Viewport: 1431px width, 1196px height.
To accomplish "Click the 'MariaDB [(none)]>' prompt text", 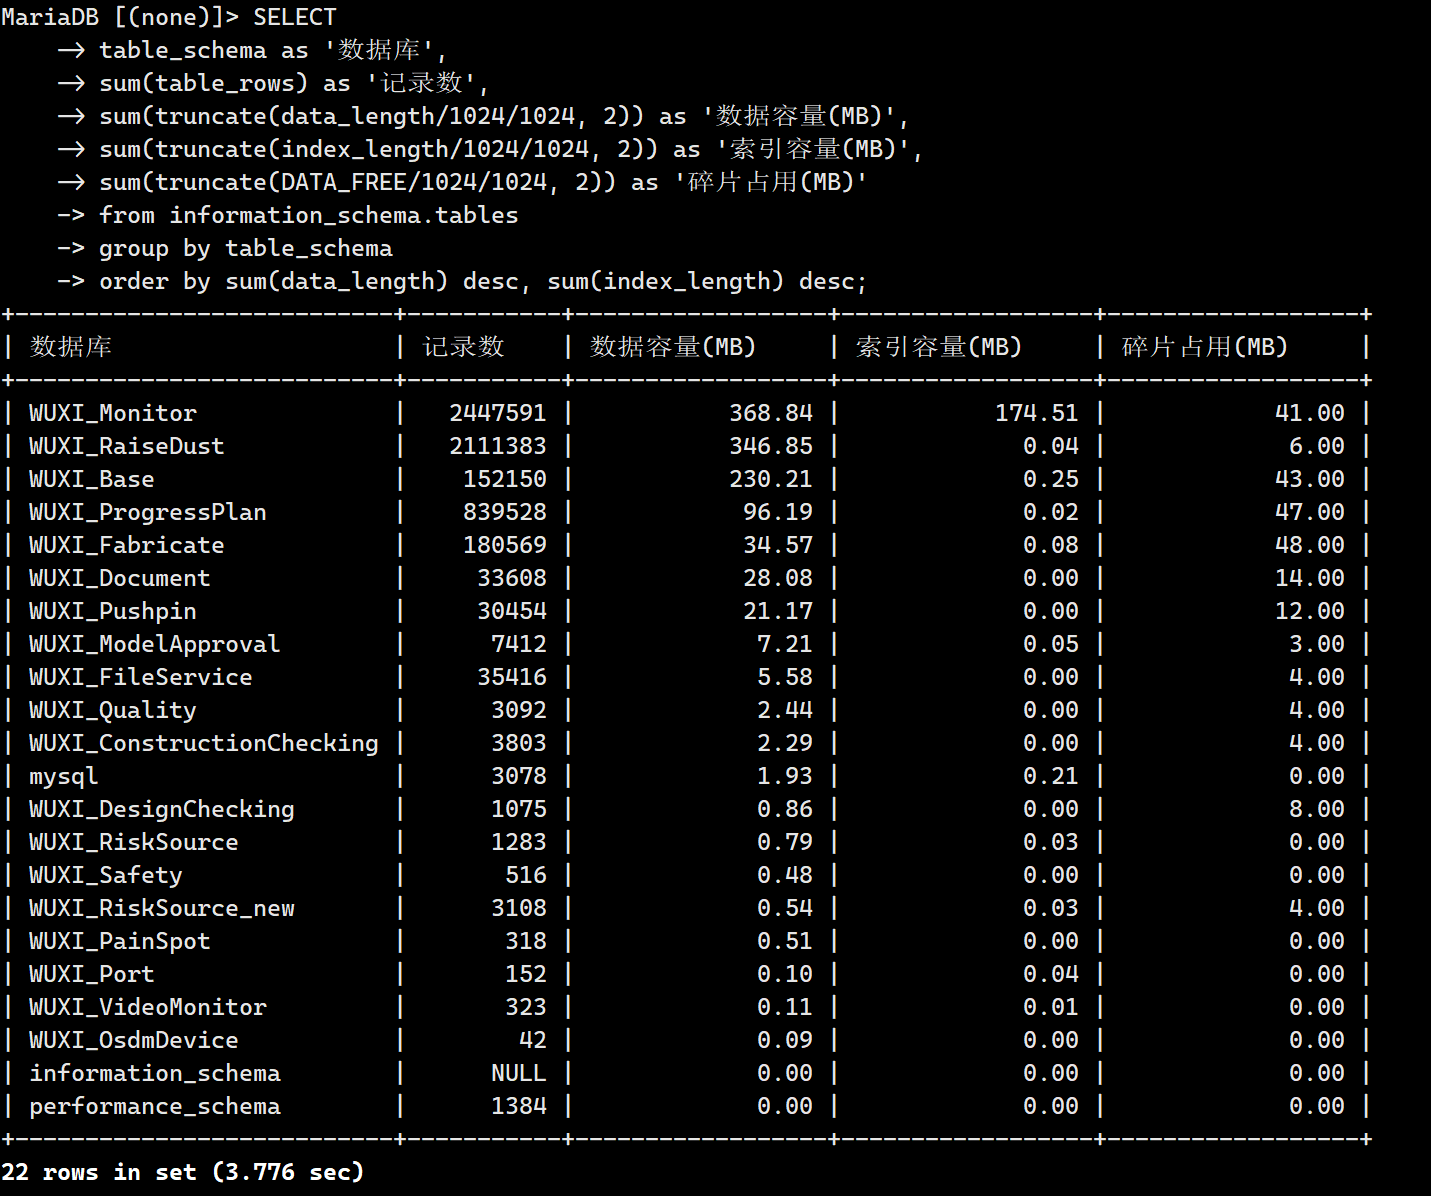I will tap(119, 17).
